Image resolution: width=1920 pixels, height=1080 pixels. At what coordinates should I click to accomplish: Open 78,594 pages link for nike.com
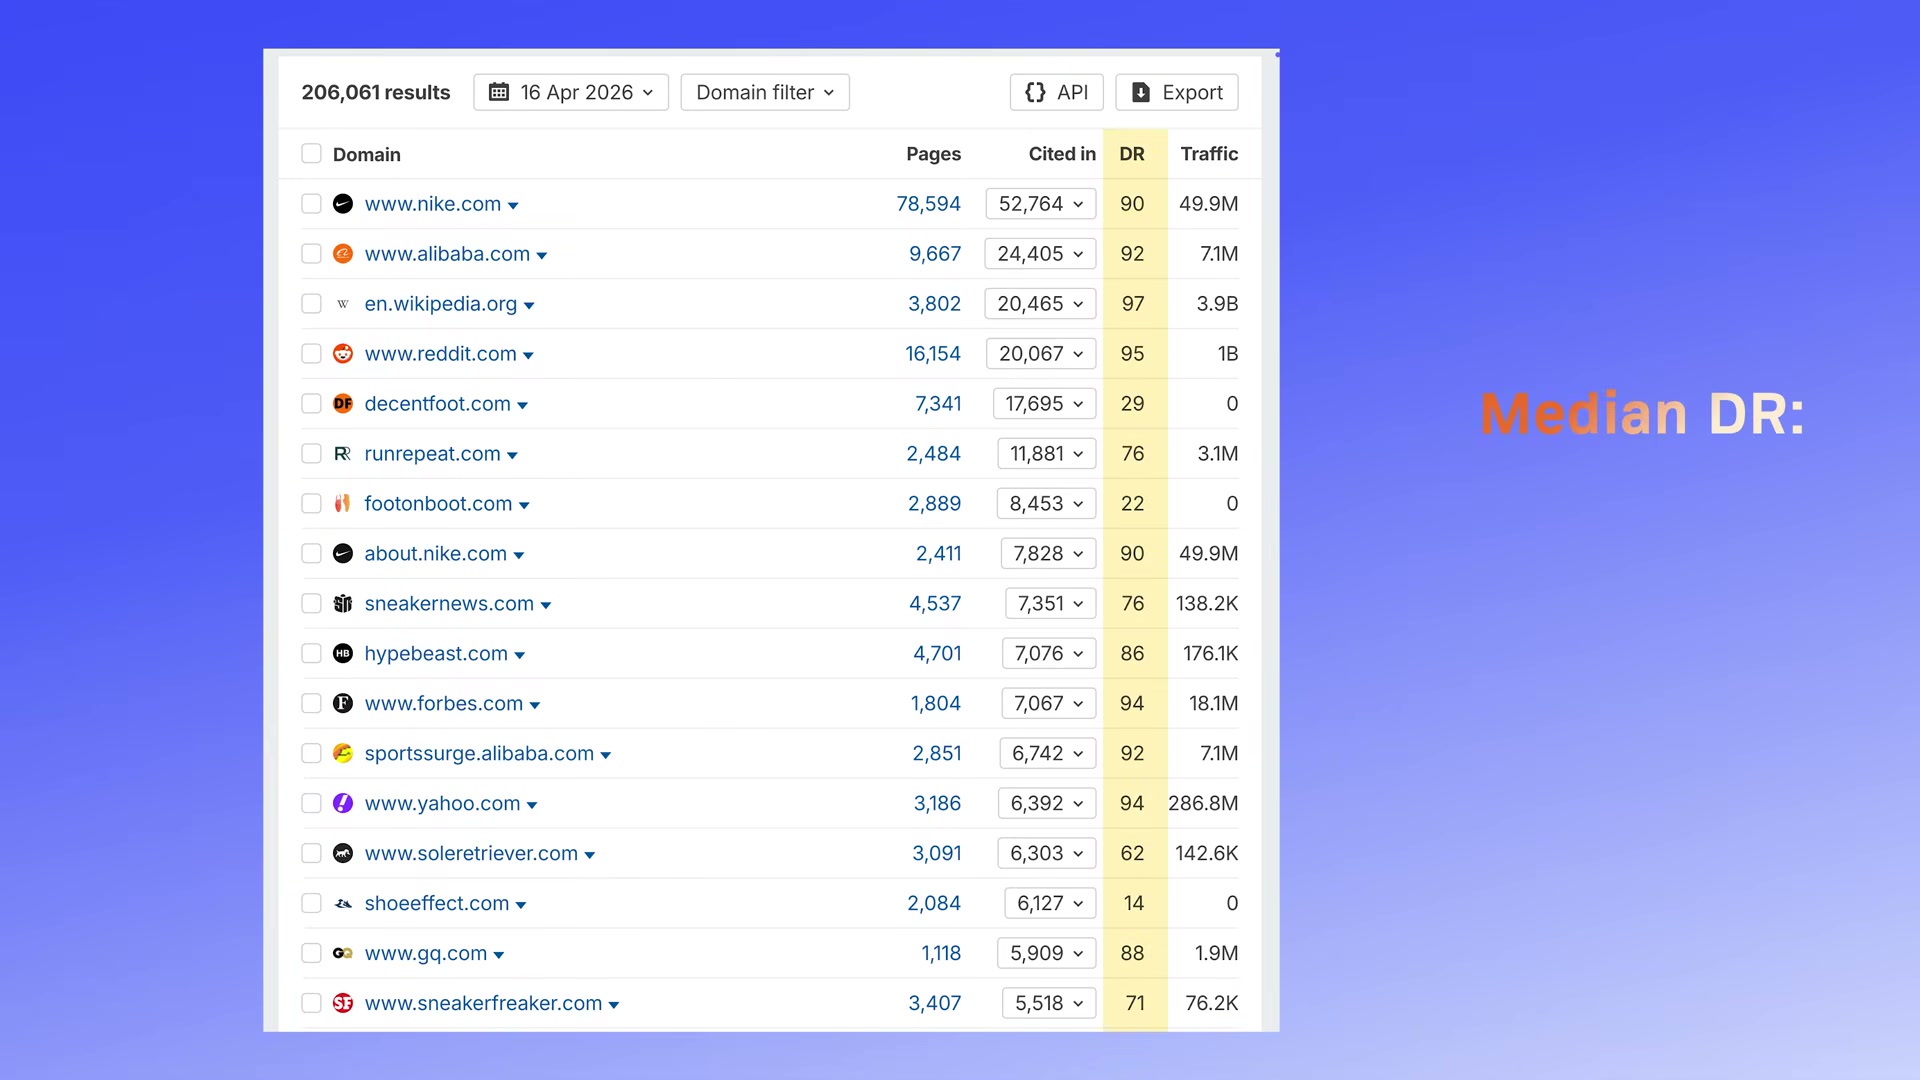pyautogui.click(x=928, y=204)
